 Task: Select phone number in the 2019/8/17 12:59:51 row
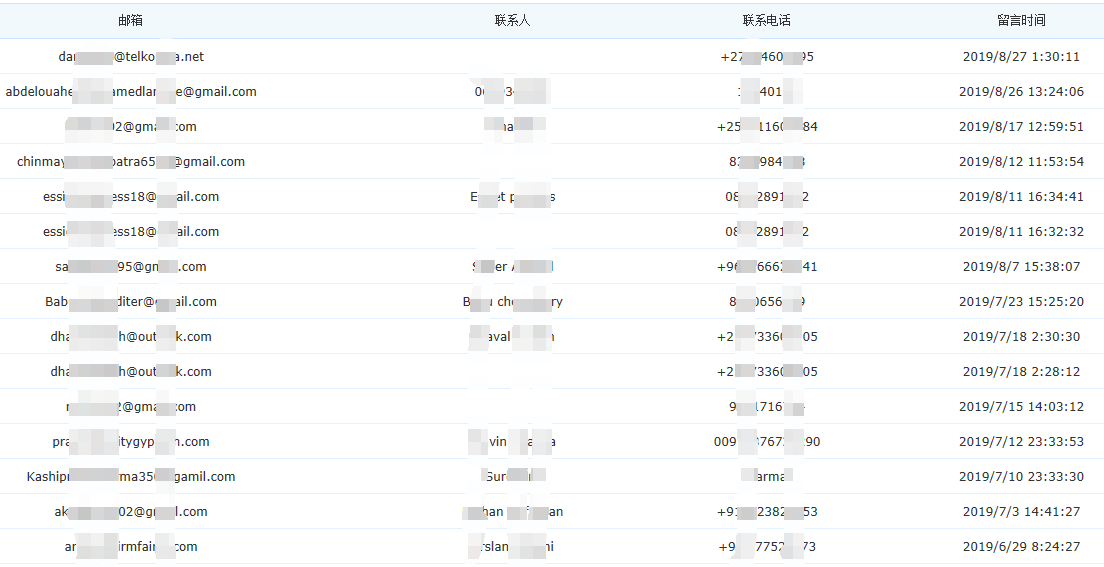point(767,127)
